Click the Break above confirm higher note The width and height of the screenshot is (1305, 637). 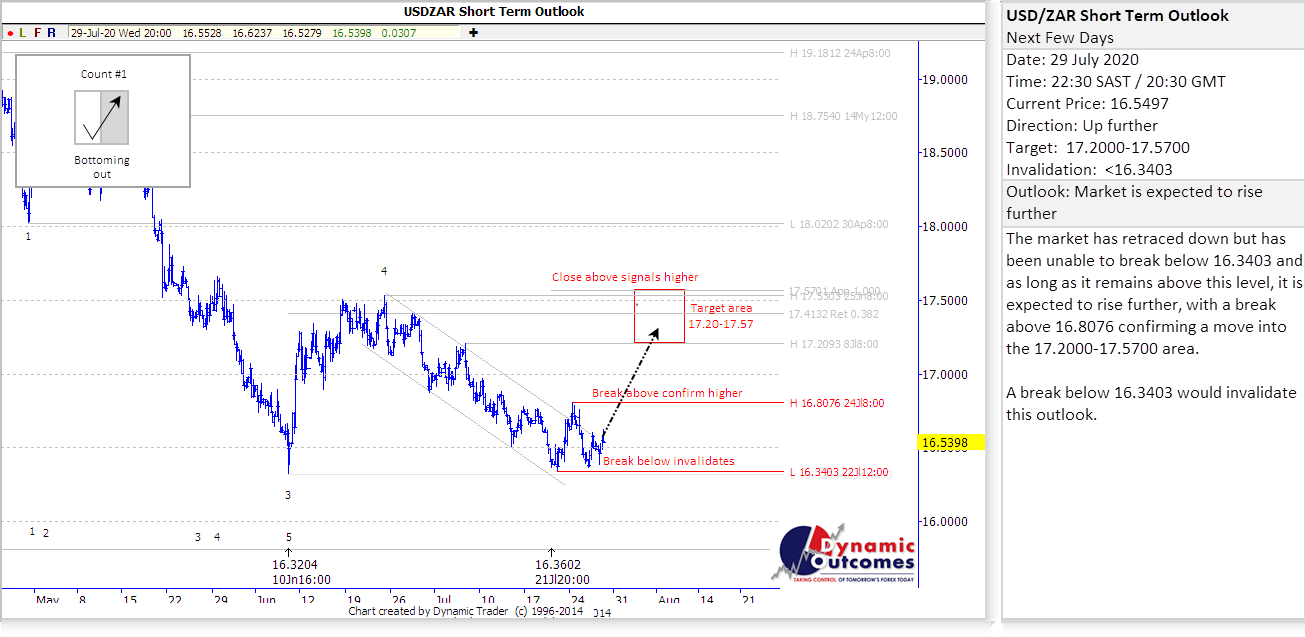[x=667, y=393]
